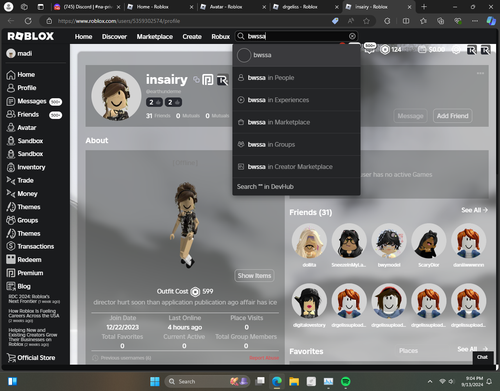500x391 pixels.
Task: Choose bwssa in Experiences suggestion
Action: (296, 100)
